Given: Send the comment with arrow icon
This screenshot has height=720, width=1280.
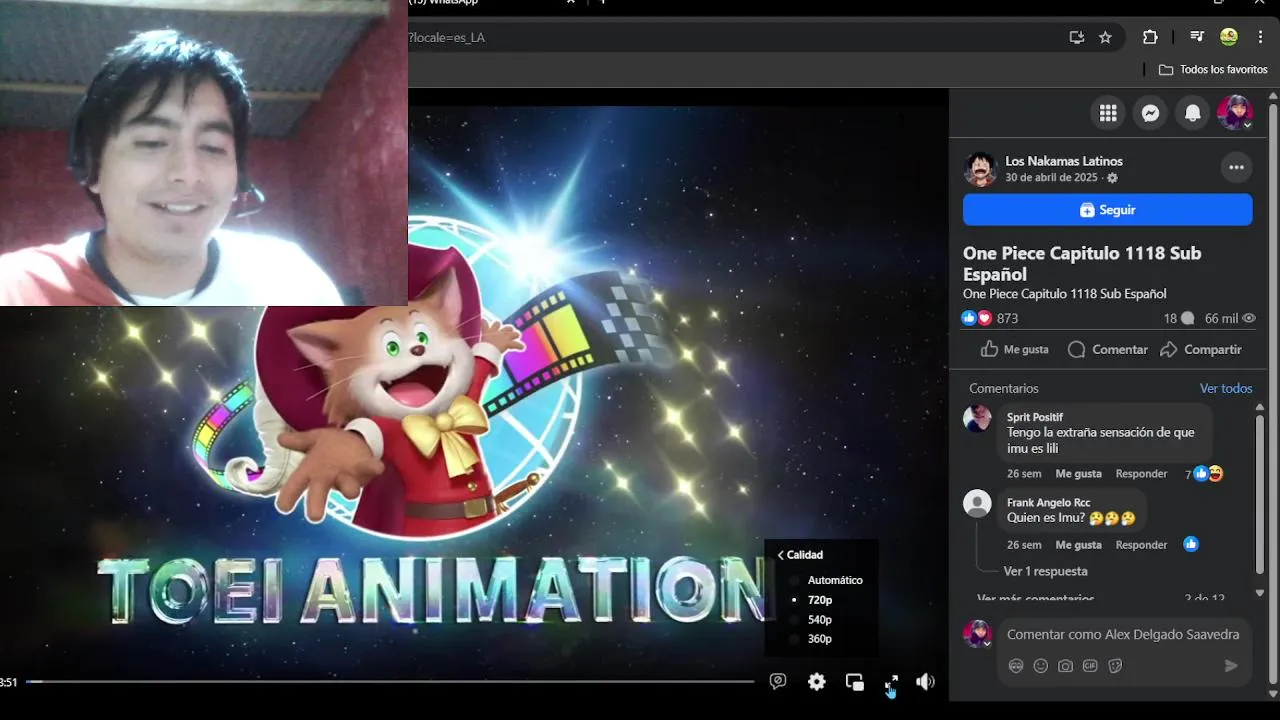Looking at the screenshot, I should 1231,666.
